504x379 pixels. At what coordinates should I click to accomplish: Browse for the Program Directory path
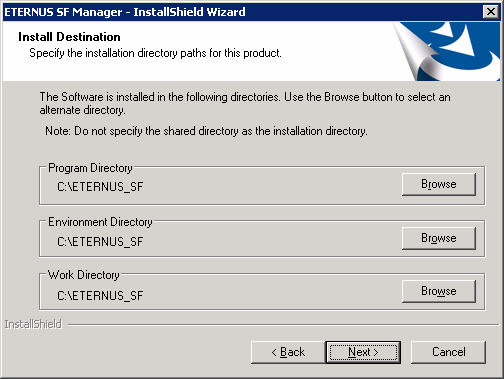pos(439,184)
